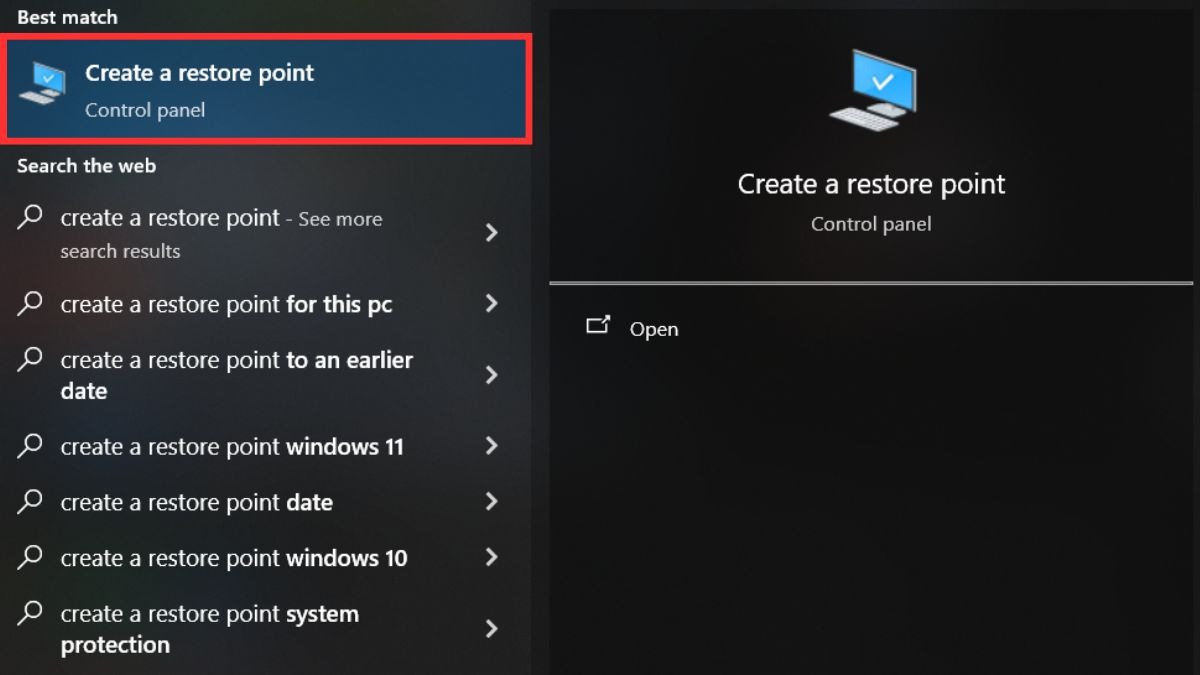1200x675 pixels.
Task: Click search icon for 'system protection' suggestion
Action: 31,612
